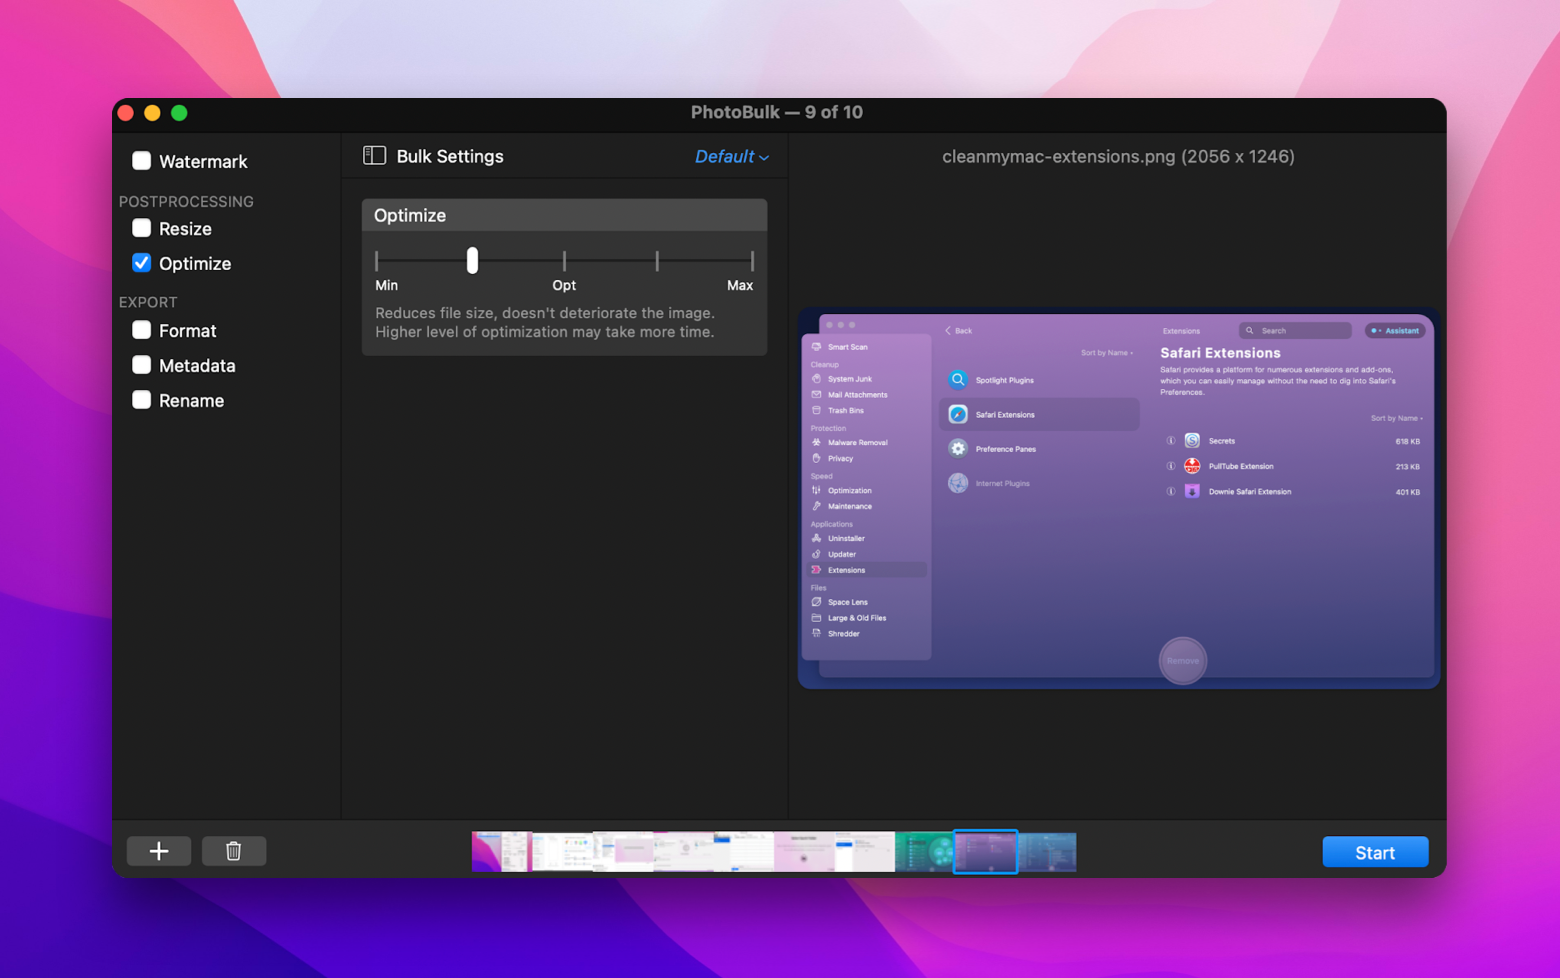Screen dimensions: 1560x978
Task: Click the Optimize panel header
Action: coord(564,215)
